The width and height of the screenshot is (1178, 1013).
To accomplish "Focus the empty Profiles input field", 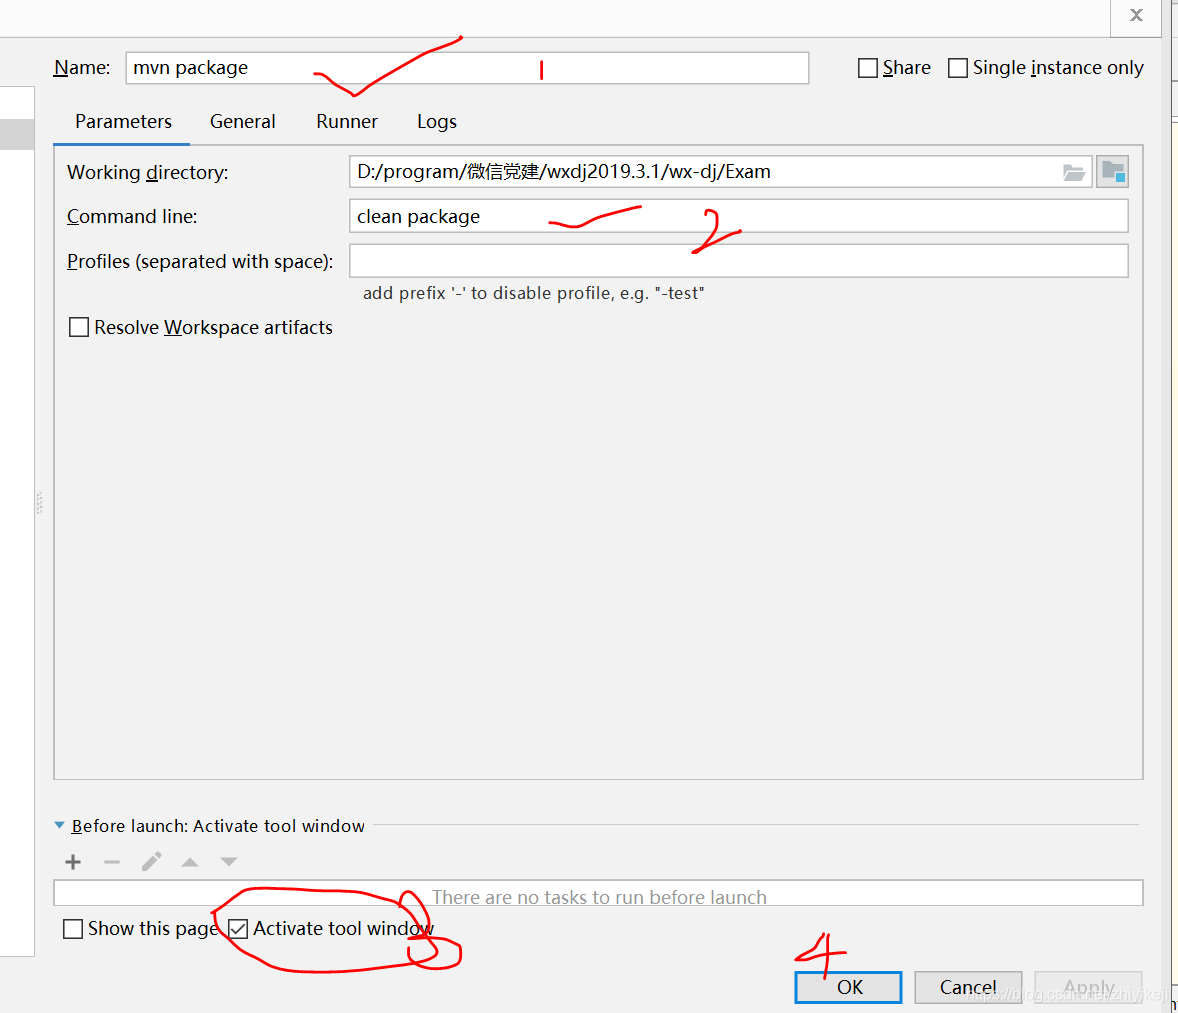I will [739, 261].
